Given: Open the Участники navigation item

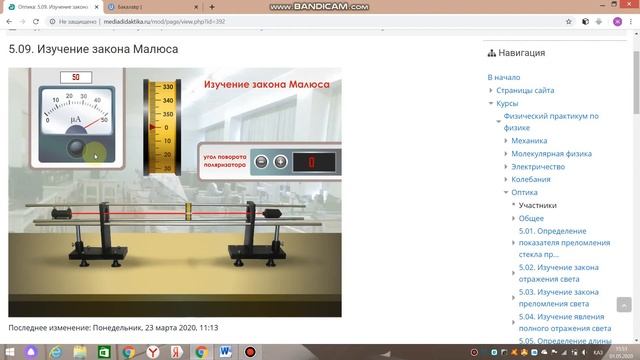Looking at the screenshot, I should click(538, 205).
